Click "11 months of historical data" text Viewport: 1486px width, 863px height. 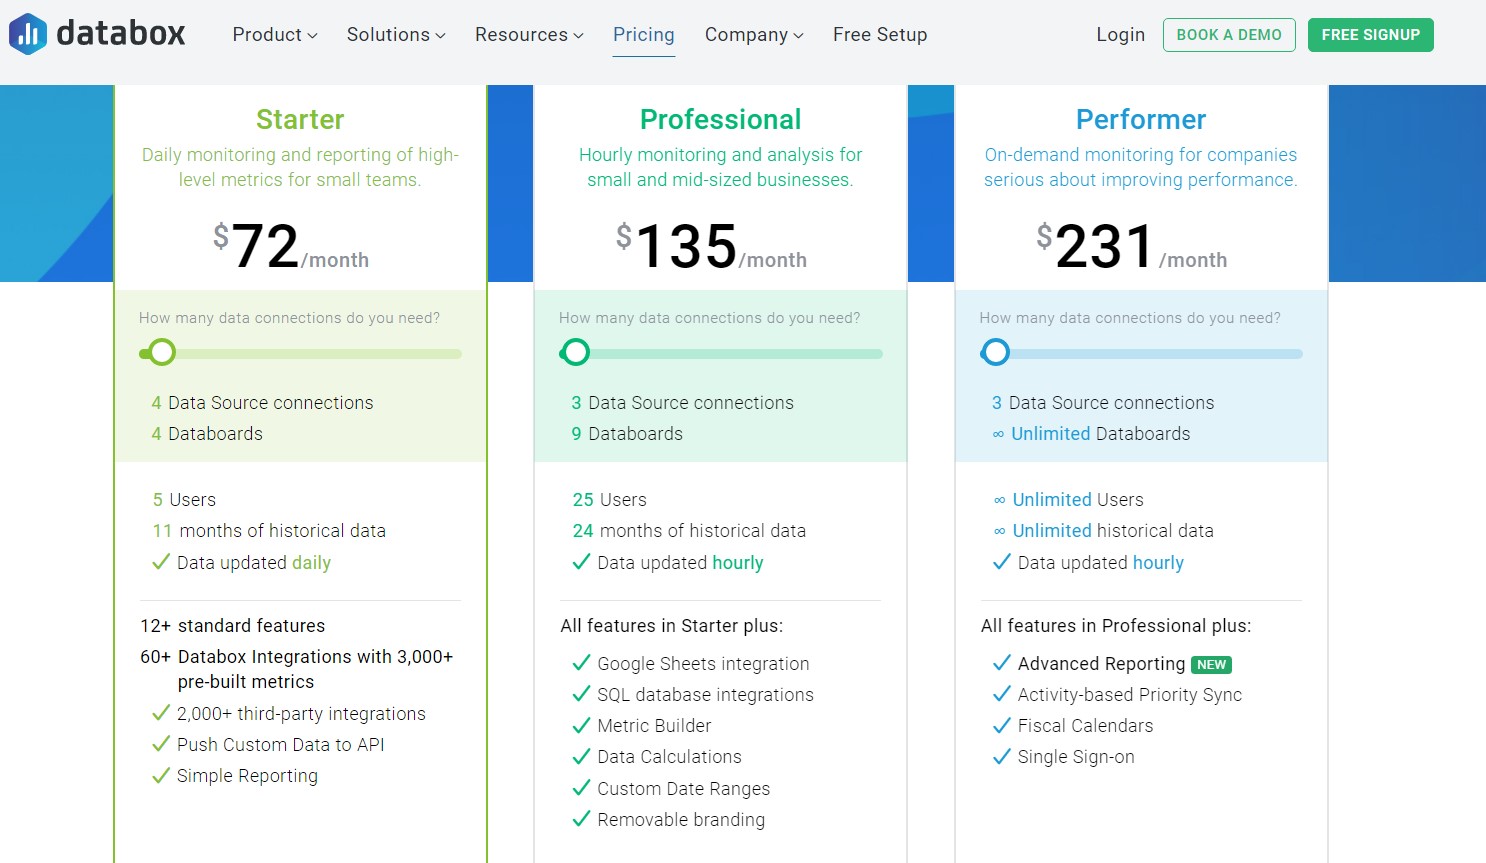click(269, 531)
